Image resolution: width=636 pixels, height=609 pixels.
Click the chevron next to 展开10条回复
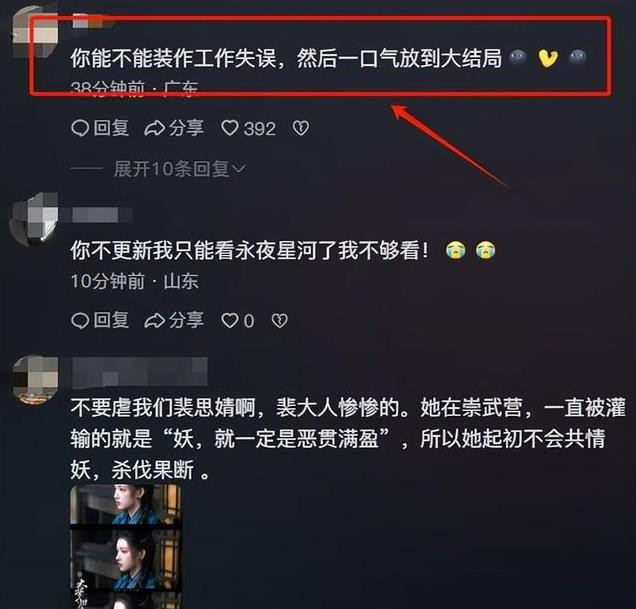pyautogui.click(x=240, y=169)
